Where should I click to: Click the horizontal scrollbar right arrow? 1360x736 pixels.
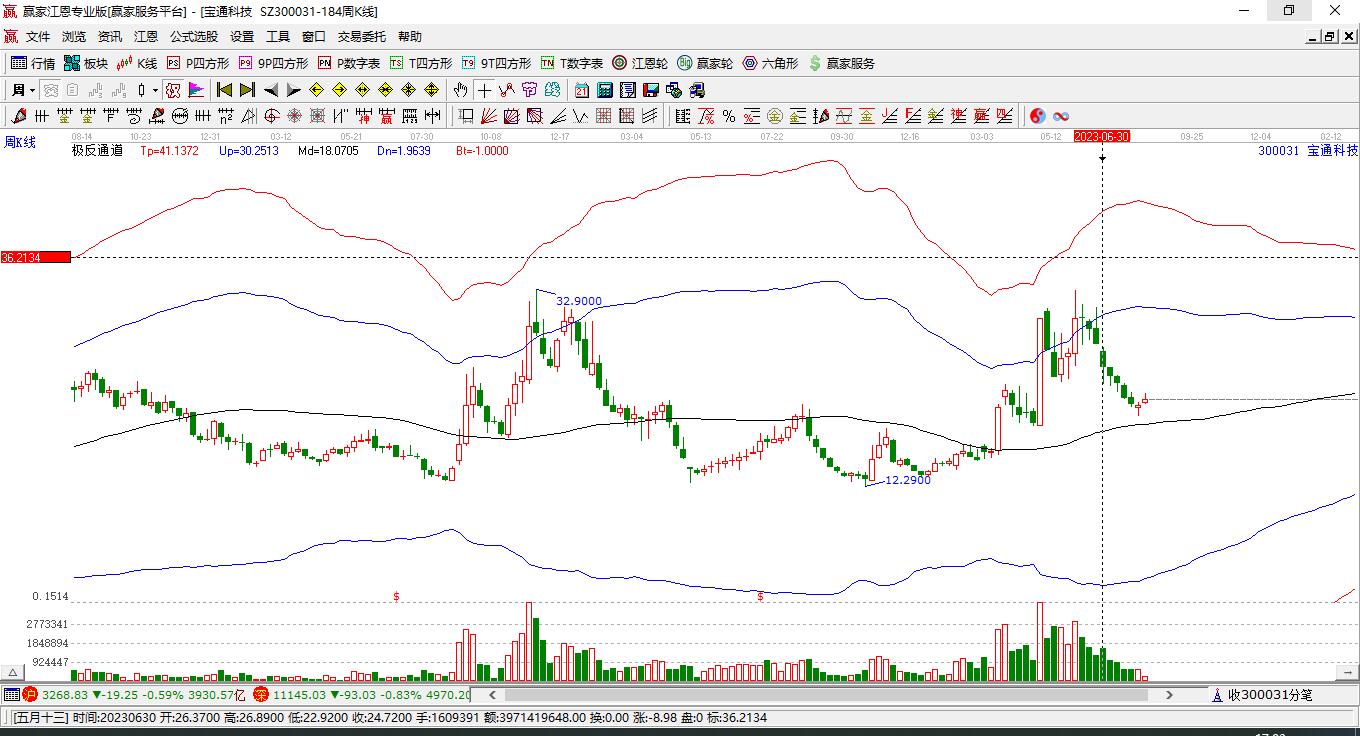pos(1170,694)
